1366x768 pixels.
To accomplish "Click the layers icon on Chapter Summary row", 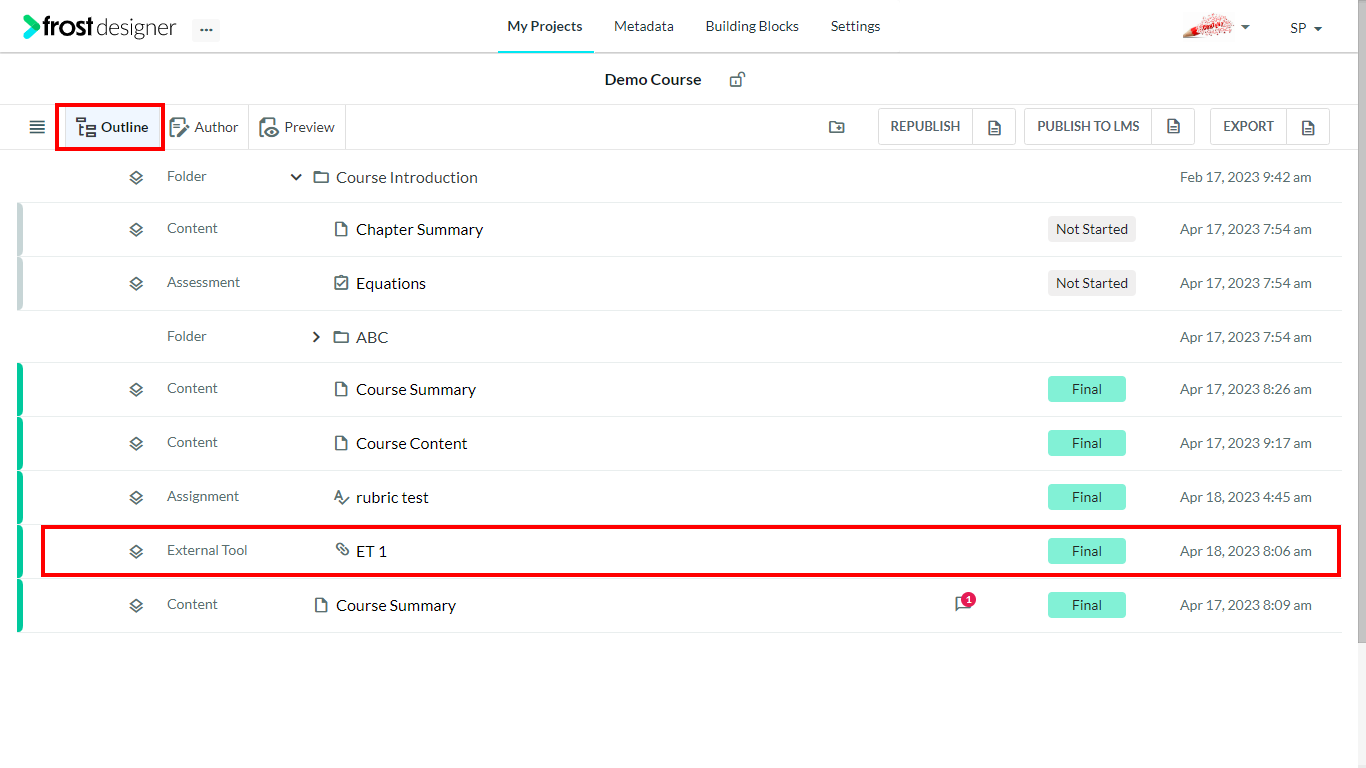I will 136,229.
